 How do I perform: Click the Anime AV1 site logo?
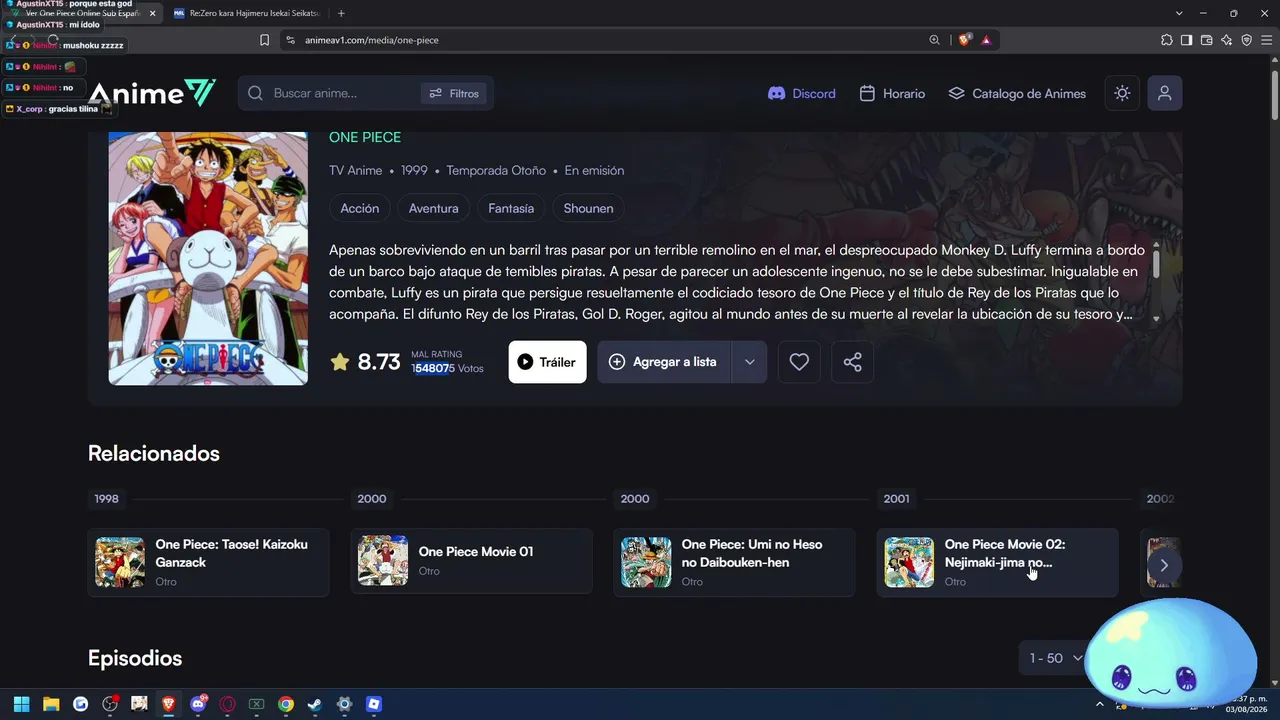pyautogui.click(x=152, y=93)
